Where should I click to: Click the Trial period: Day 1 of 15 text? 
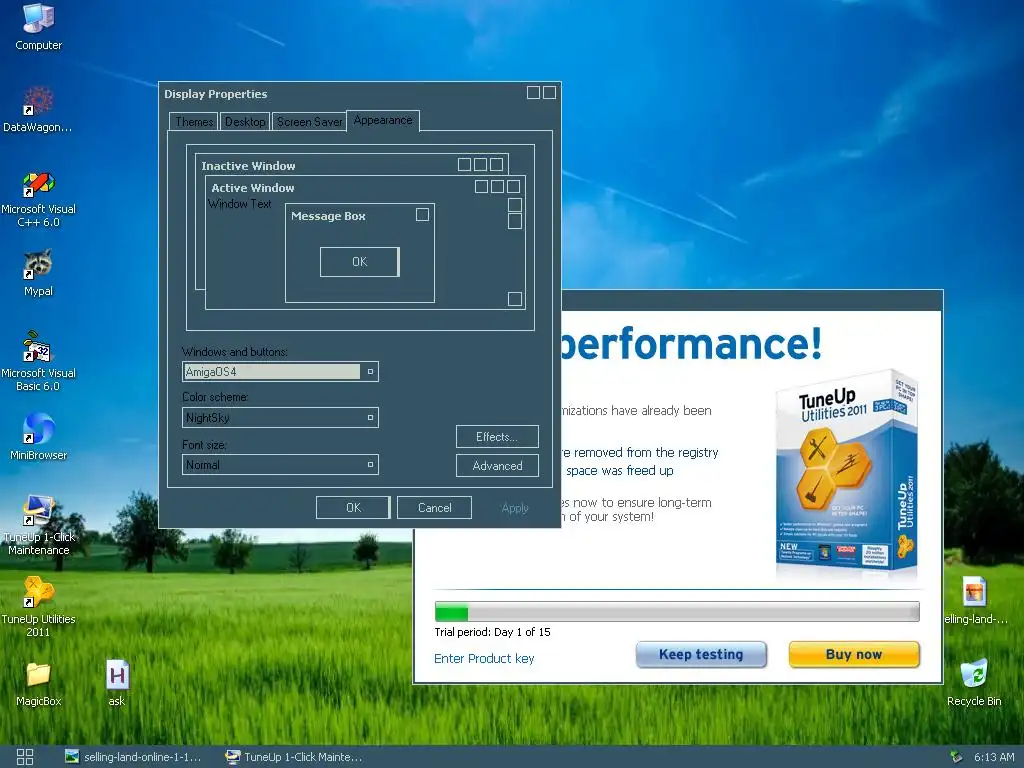[492, 632]
